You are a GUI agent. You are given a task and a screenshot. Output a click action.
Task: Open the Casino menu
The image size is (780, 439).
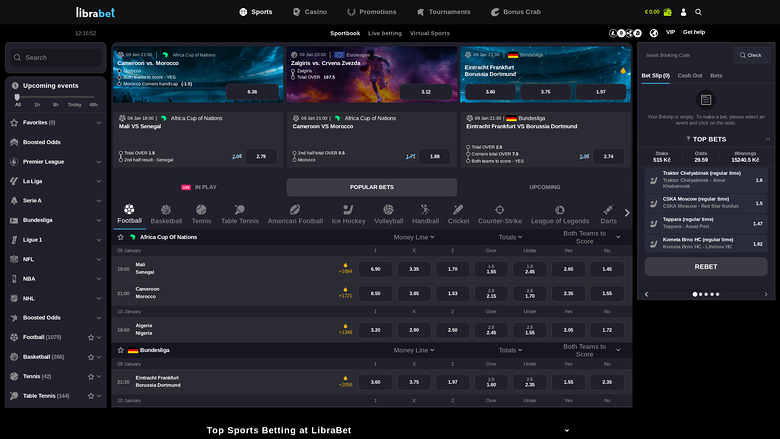[309, 12]
